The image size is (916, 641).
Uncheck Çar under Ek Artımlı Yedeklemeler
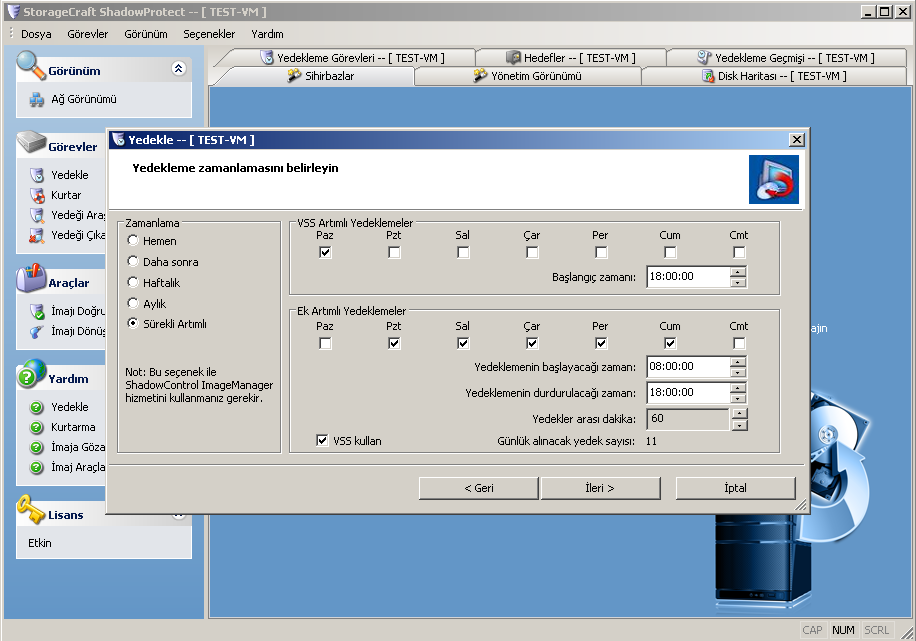(532, 344)
